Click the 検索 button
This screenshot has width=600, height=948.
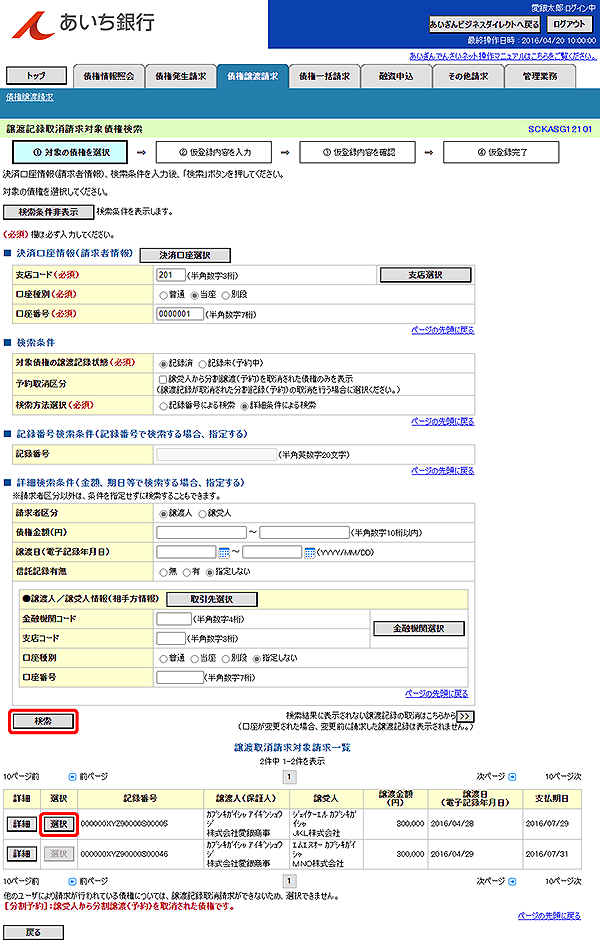(44, 721)
